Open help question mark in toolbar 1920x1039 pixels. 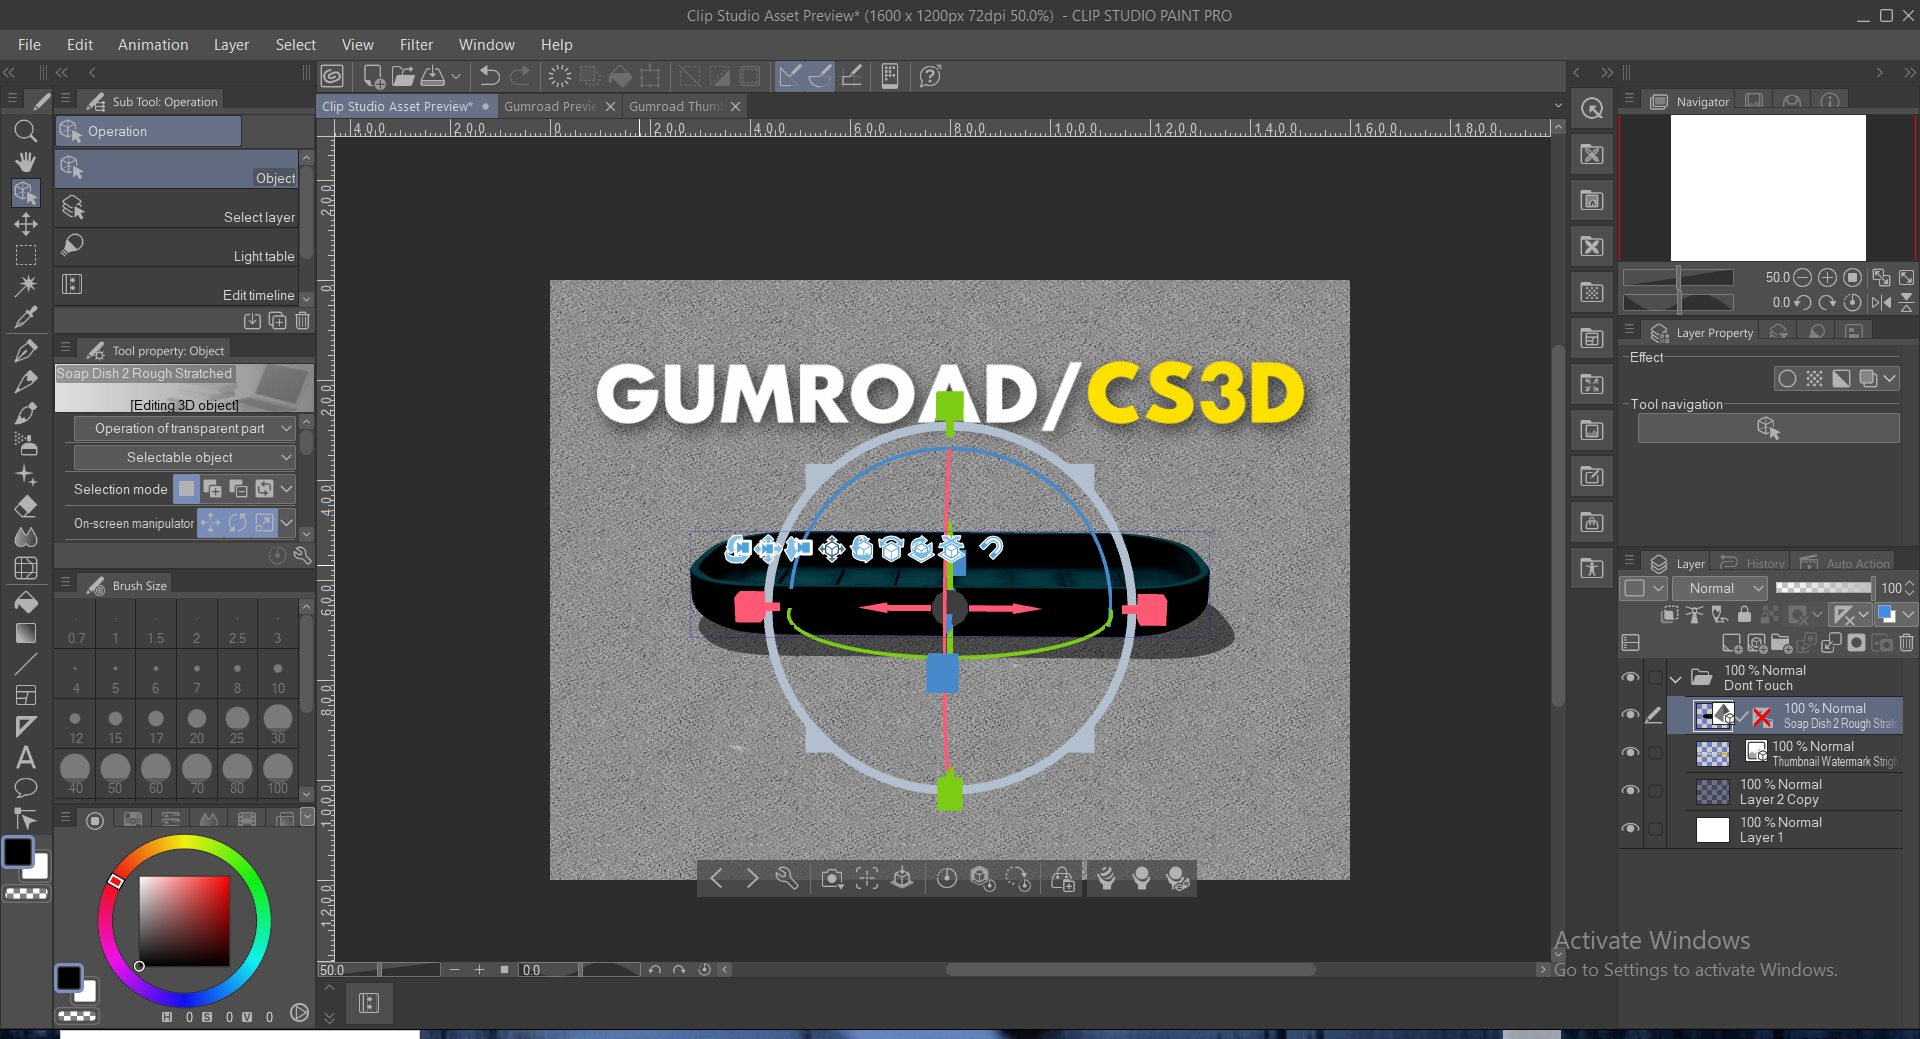click(x=930, y=76)
